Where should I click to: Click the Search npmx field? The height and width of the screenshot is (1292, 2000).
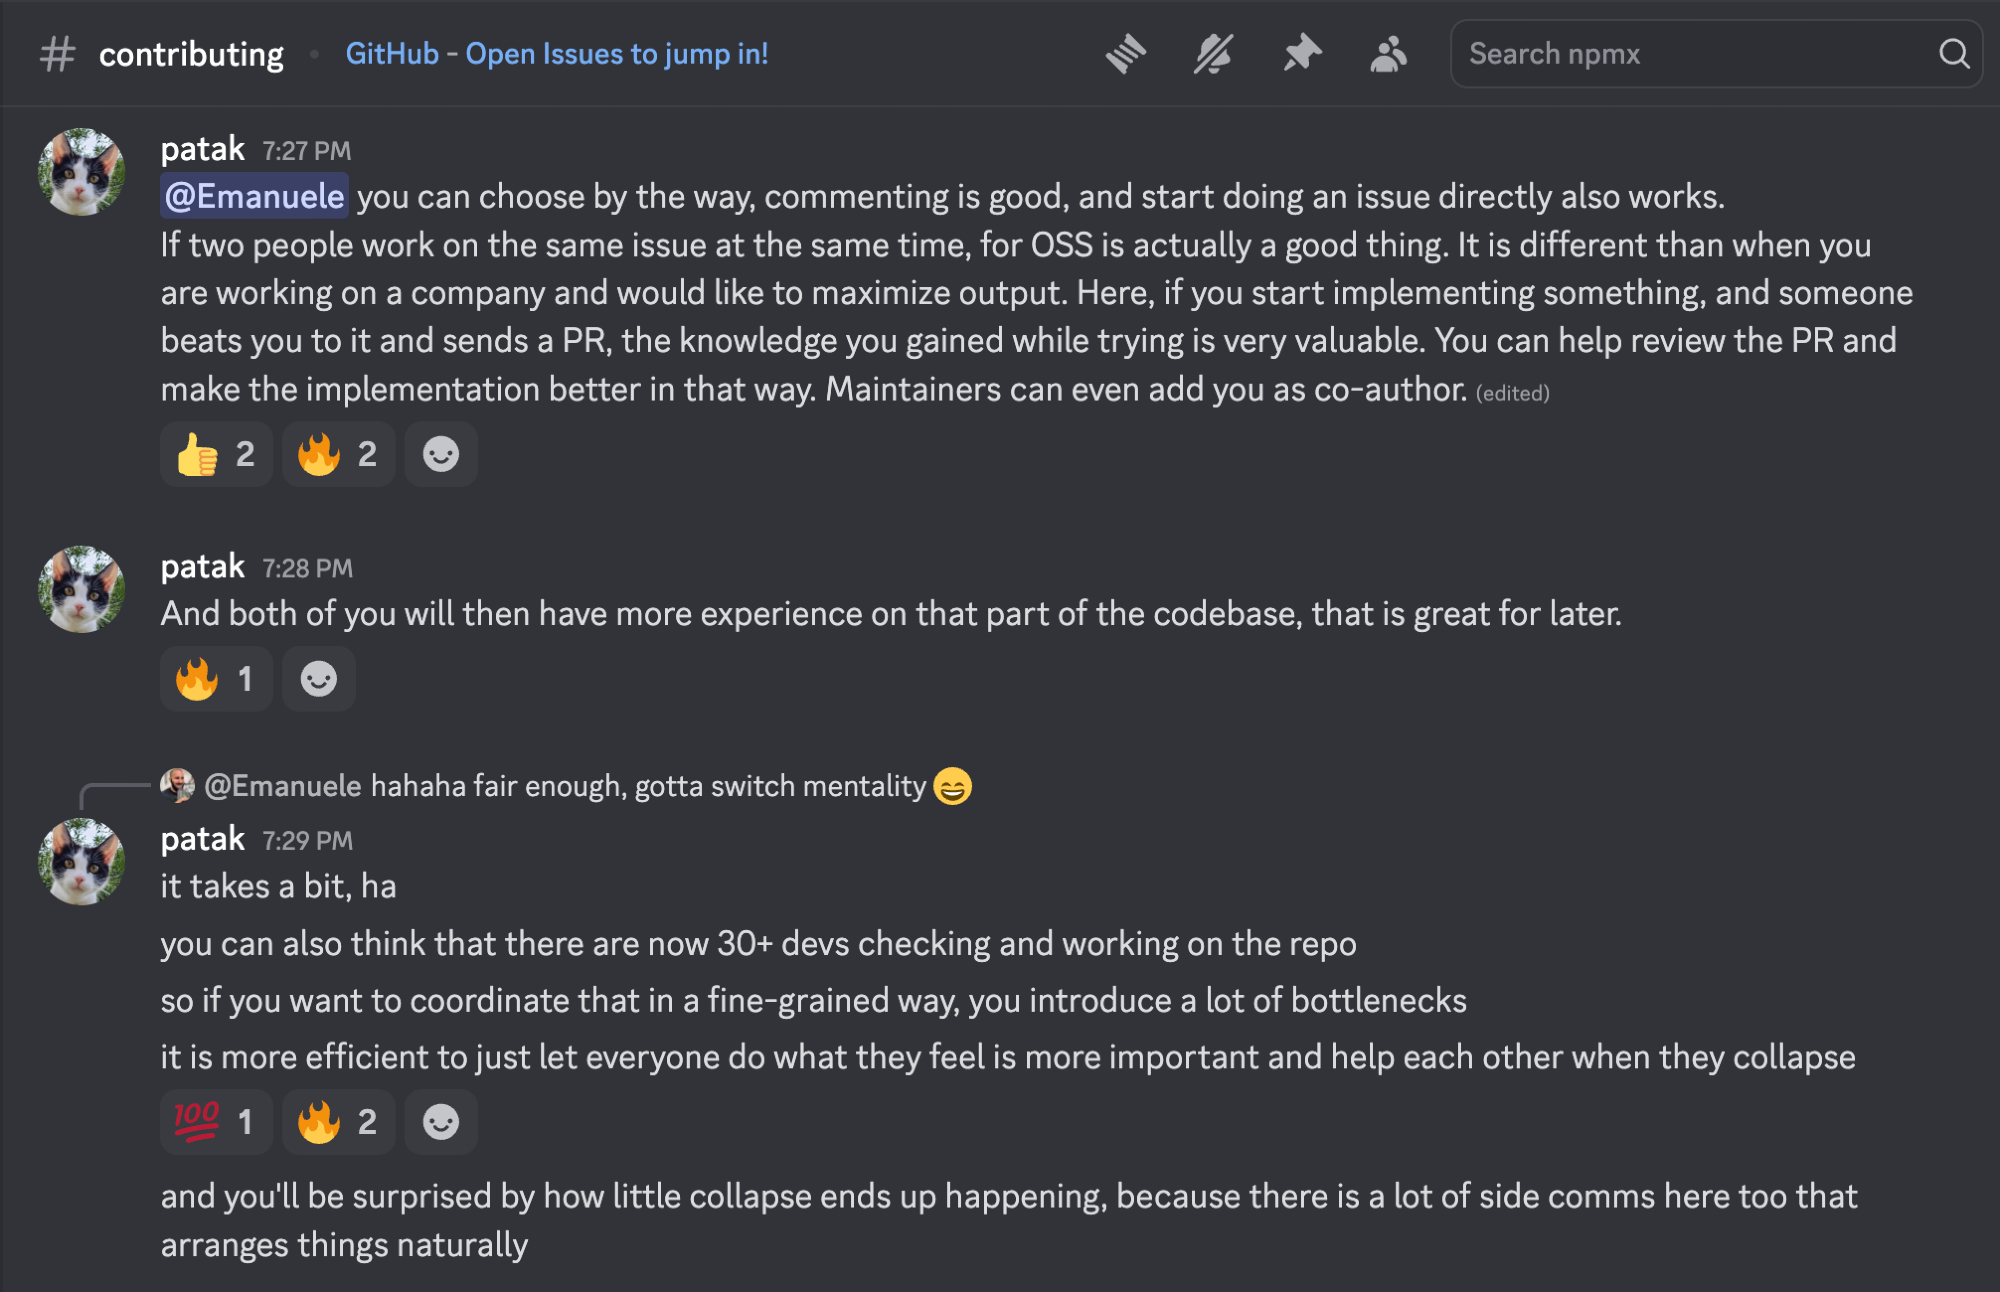point(1690,54)
